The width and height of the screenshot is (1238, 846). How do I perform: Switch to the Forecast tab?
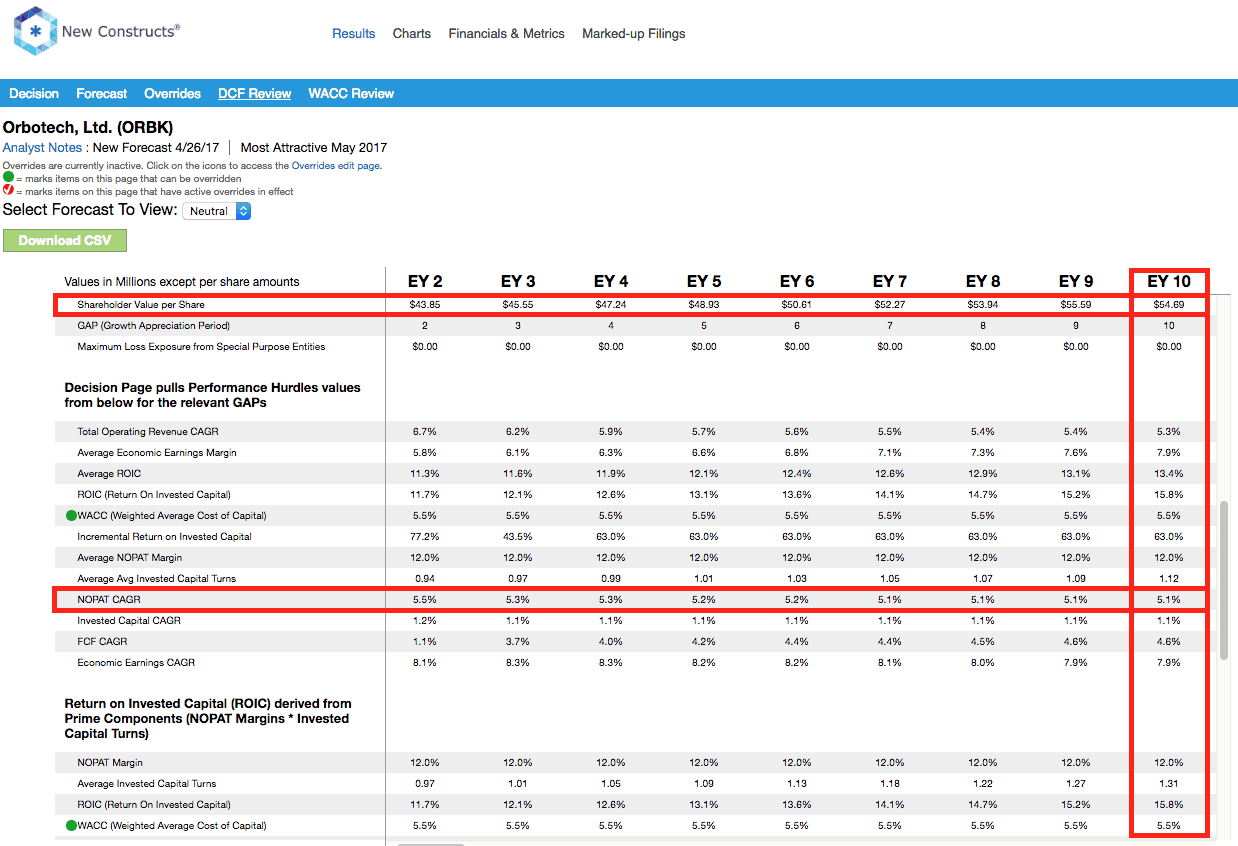[102, 93]
